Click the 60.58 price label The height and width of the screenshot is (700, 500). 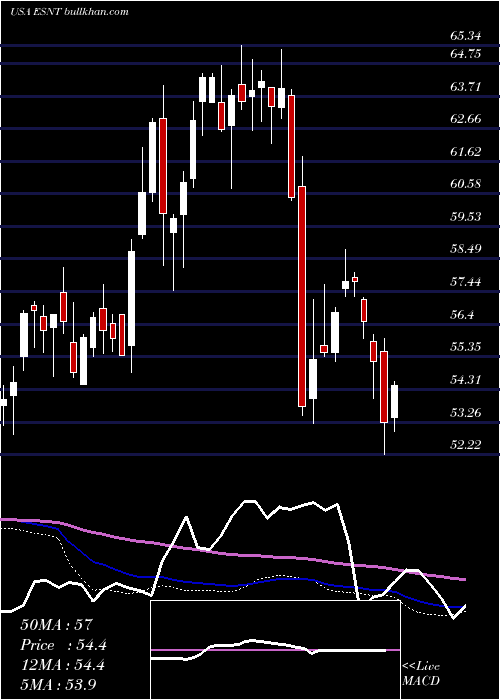click(466, 184)
